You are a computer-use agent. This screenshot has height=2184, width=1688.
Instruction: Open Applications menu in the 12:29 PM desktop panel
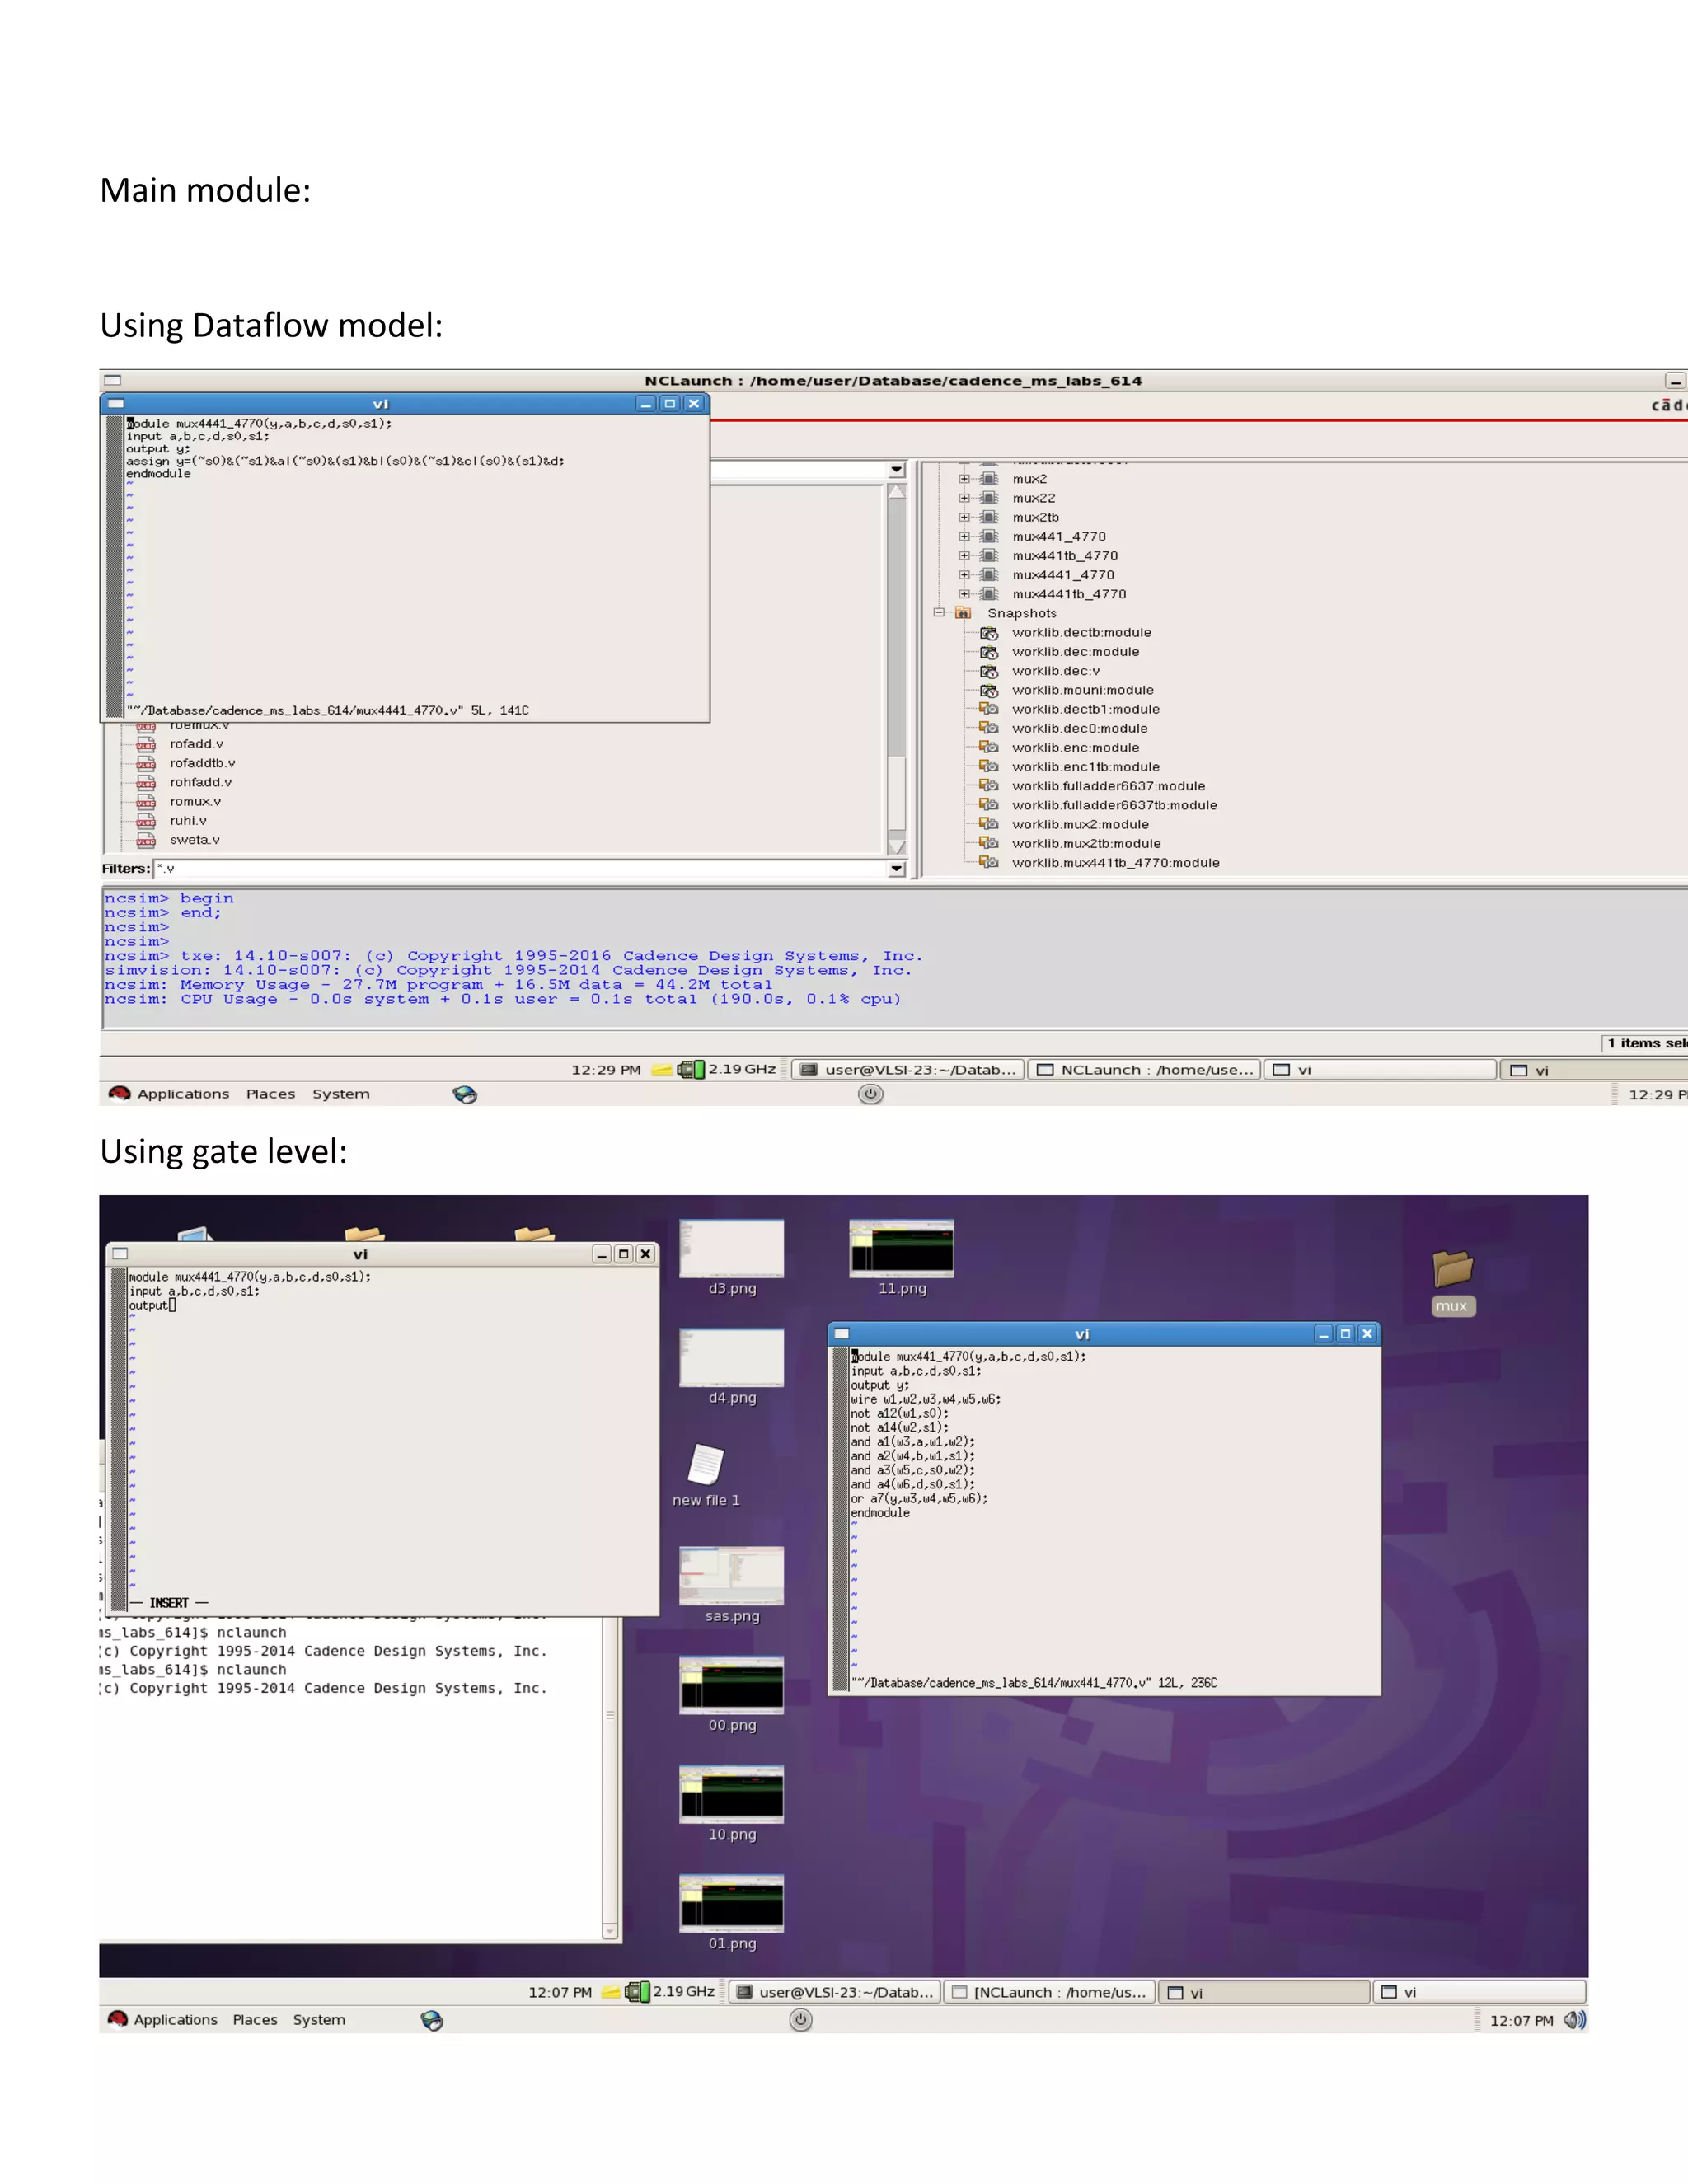coord(183,1094)
